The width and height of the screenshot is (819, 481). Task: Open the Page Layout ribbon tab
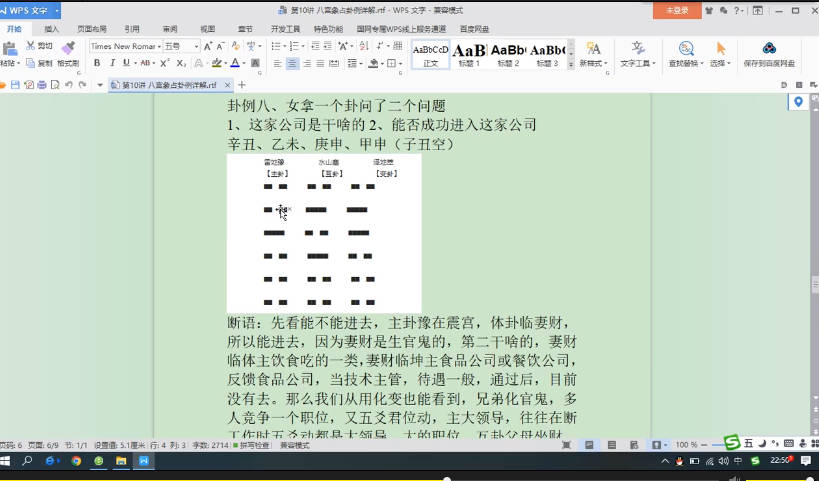[92, 29]
